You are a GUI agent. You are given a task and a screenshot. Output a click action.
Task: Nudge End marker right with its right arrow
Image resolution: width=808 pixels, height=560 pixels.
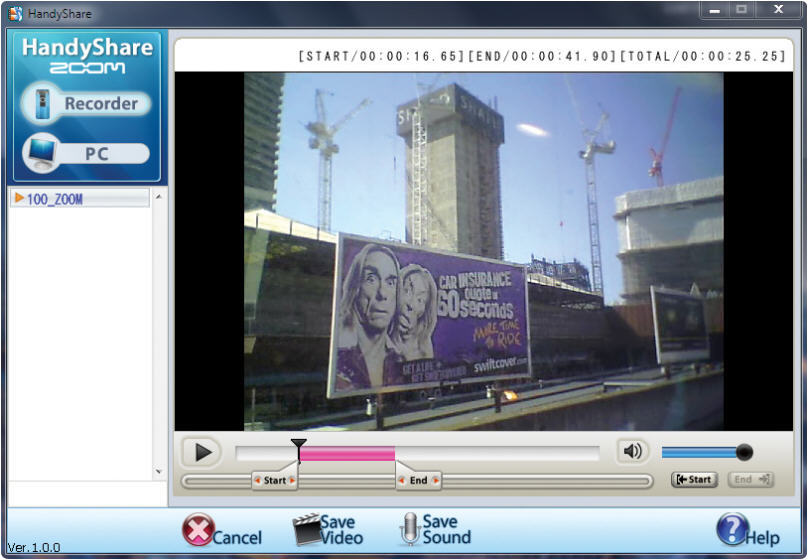point(436,481)
